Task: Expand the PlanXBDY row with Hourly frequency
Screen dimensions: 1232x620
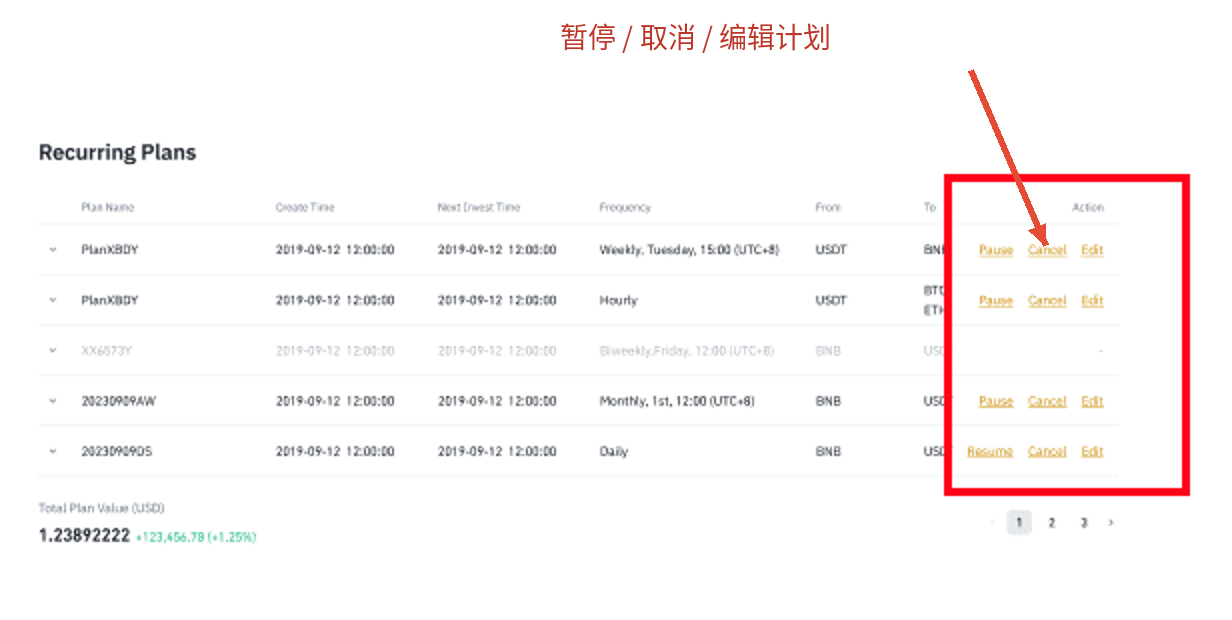Action: pos(53,300)
